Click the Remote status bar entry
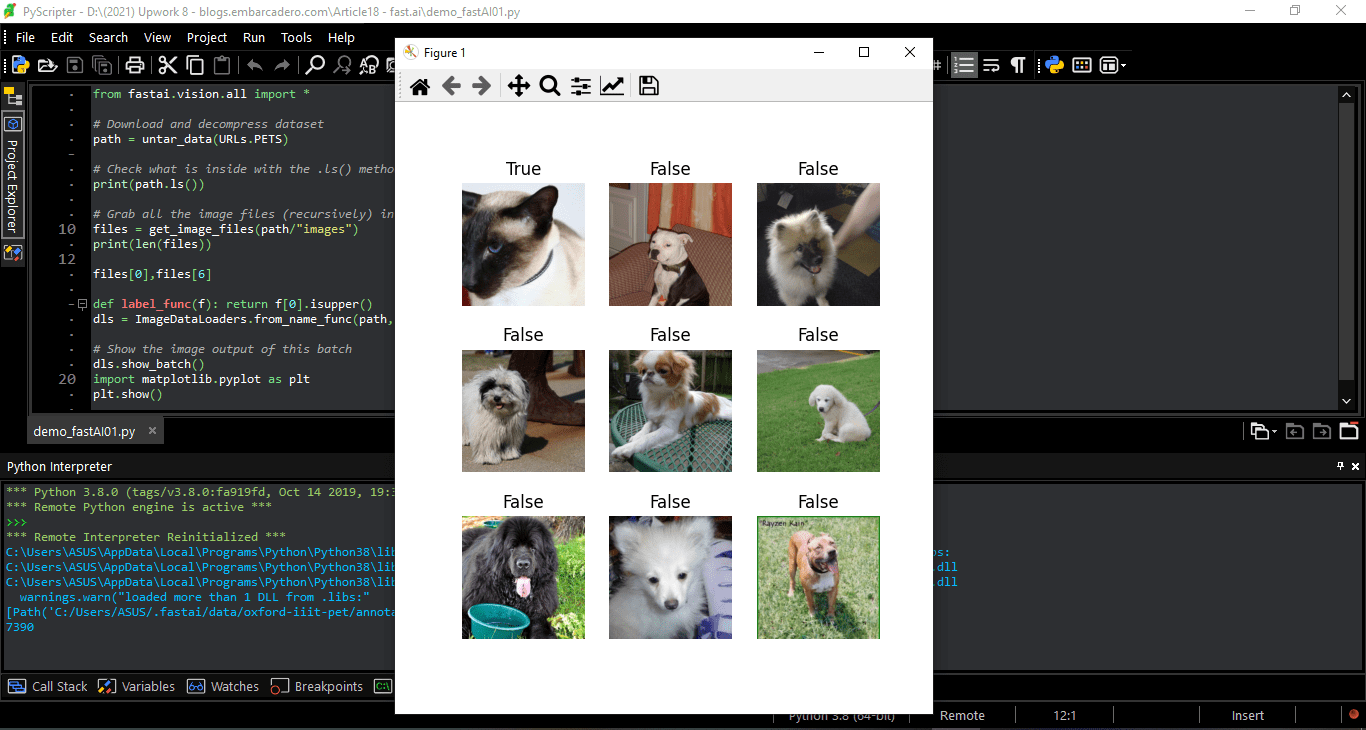 [962, 715]
